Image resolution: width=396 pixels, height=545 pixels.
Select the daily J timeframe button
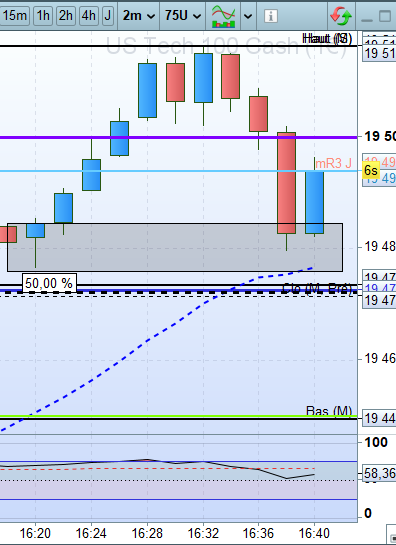click(x=108, y=16)
